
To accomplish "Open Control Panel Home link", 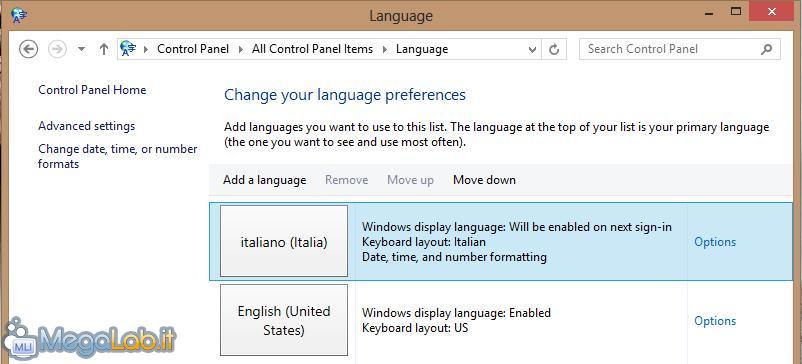I will tap(92, 90).
